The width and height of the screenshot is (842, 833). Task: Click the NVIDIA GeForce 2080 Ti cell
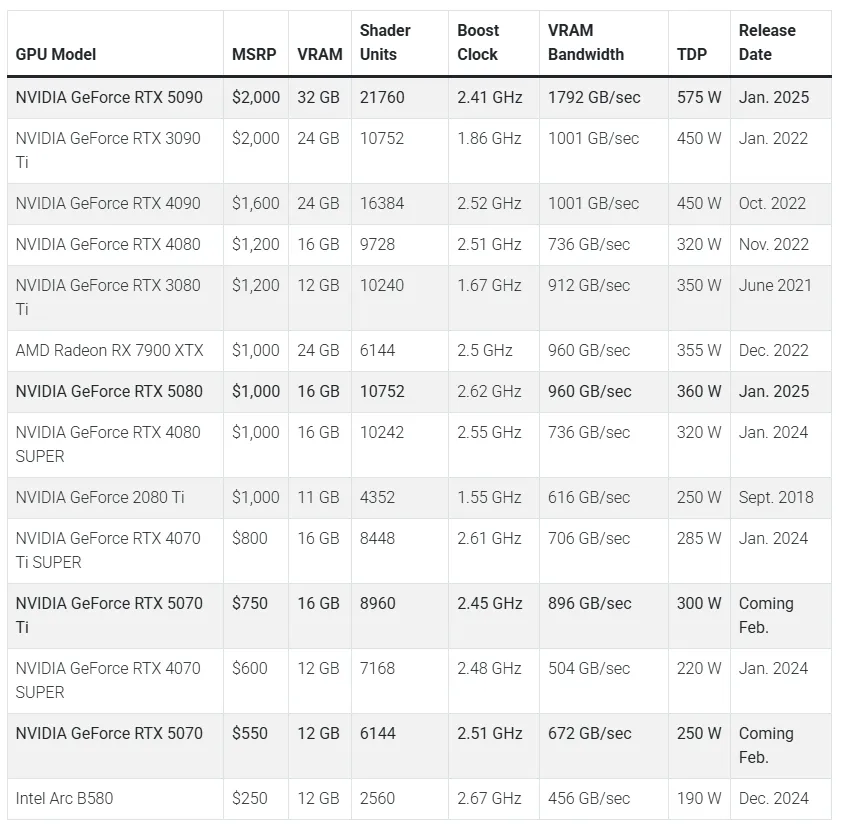pyautogui.click(x=100, y=498)
